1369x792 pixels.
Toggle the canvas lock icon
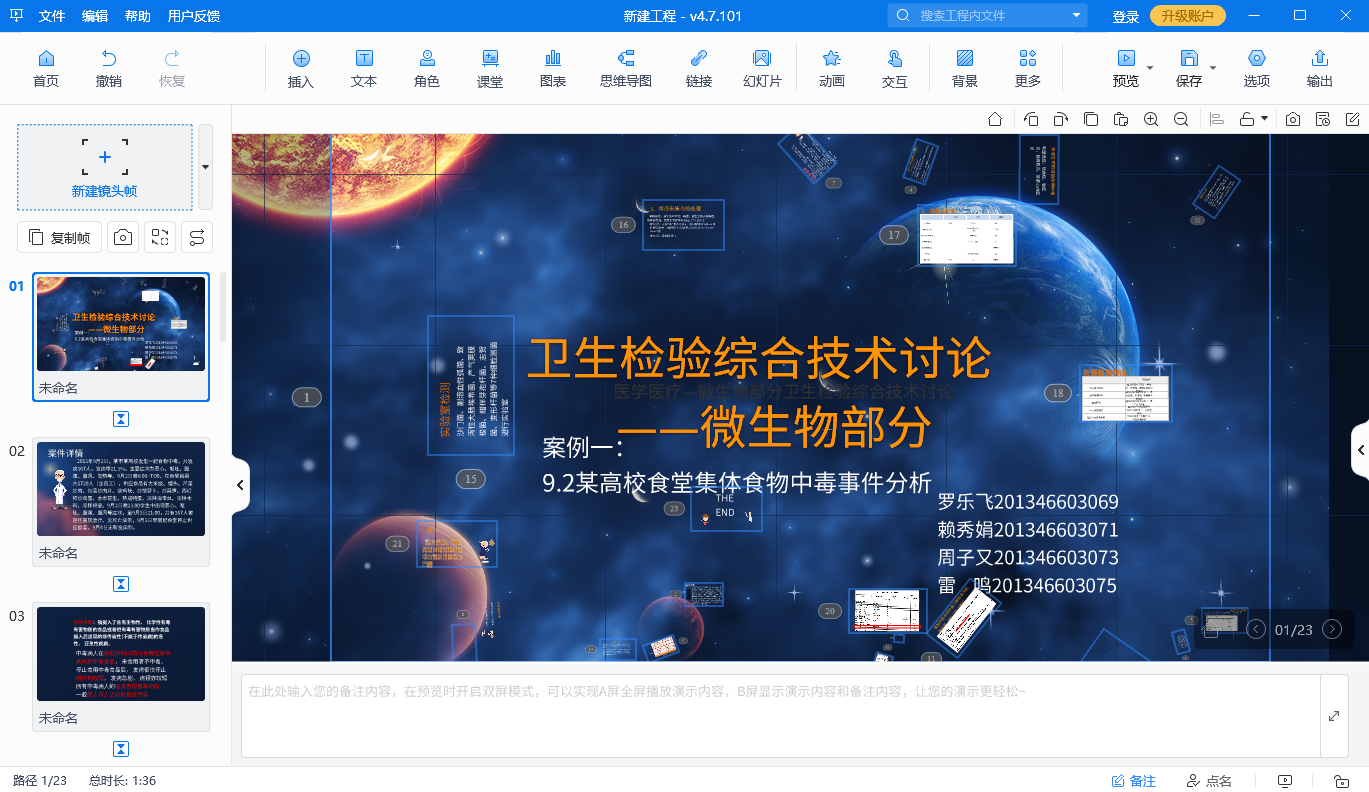point(1247,119)
